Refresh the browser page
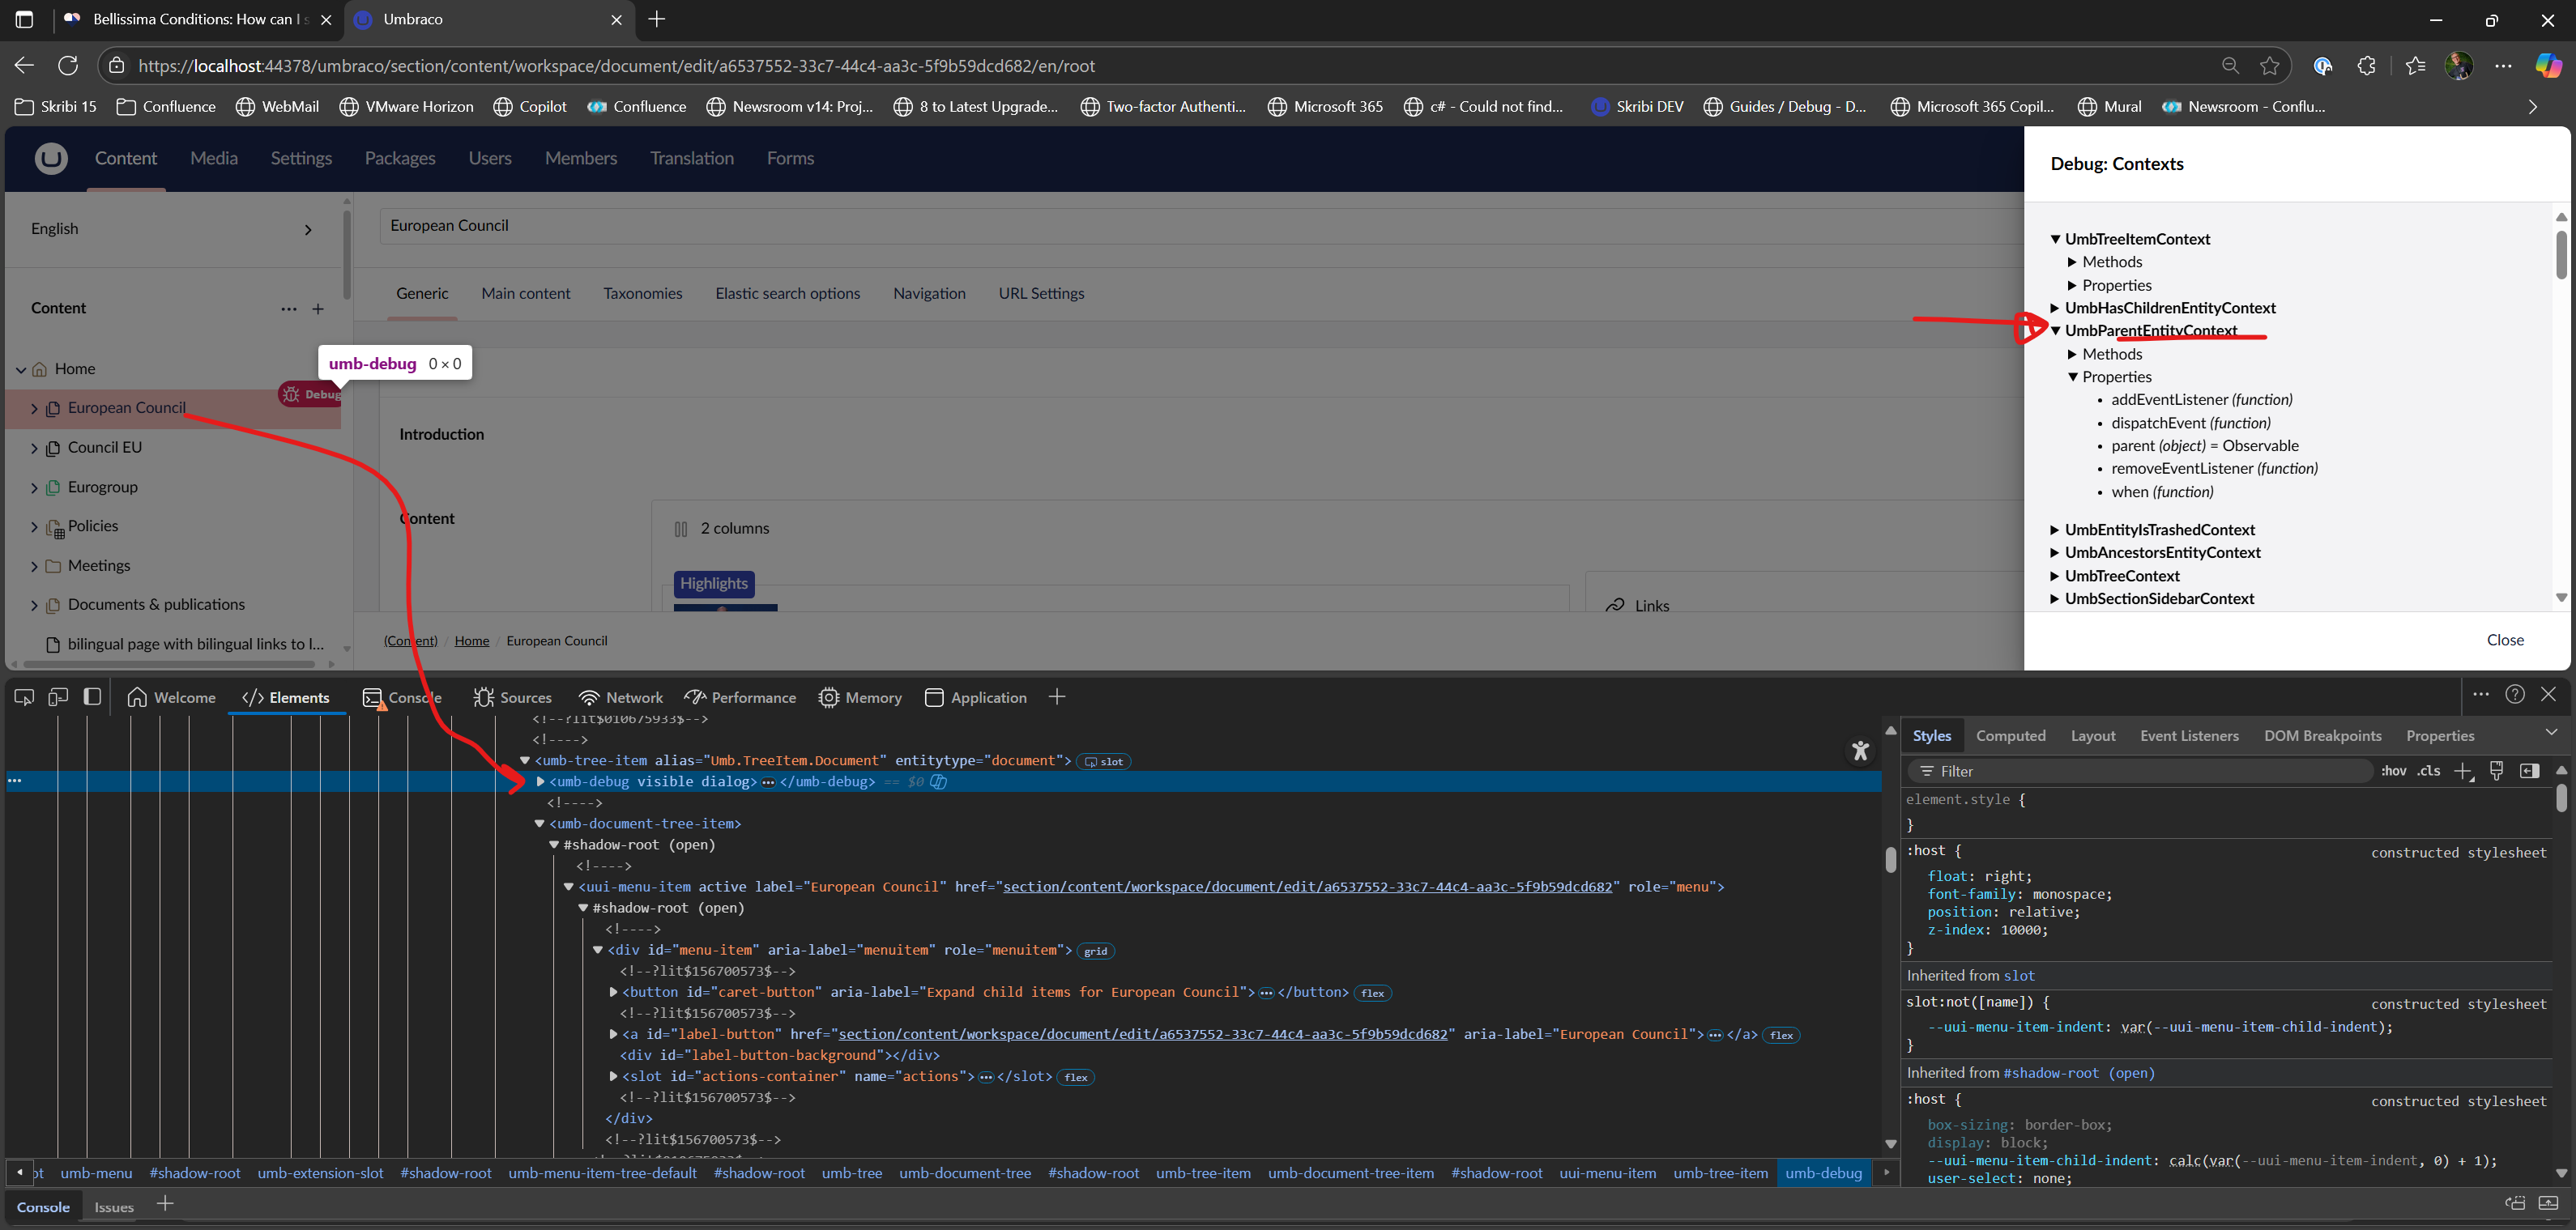2576x1230 pixels. 68,66
